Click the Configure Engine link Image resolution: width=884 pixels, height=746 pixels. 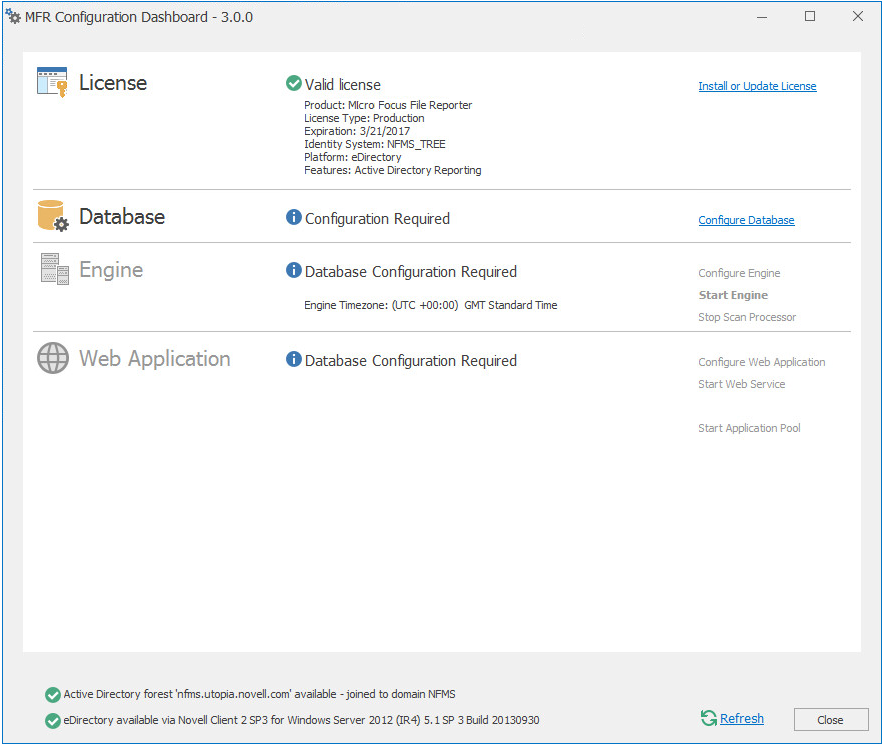point(739,273)
